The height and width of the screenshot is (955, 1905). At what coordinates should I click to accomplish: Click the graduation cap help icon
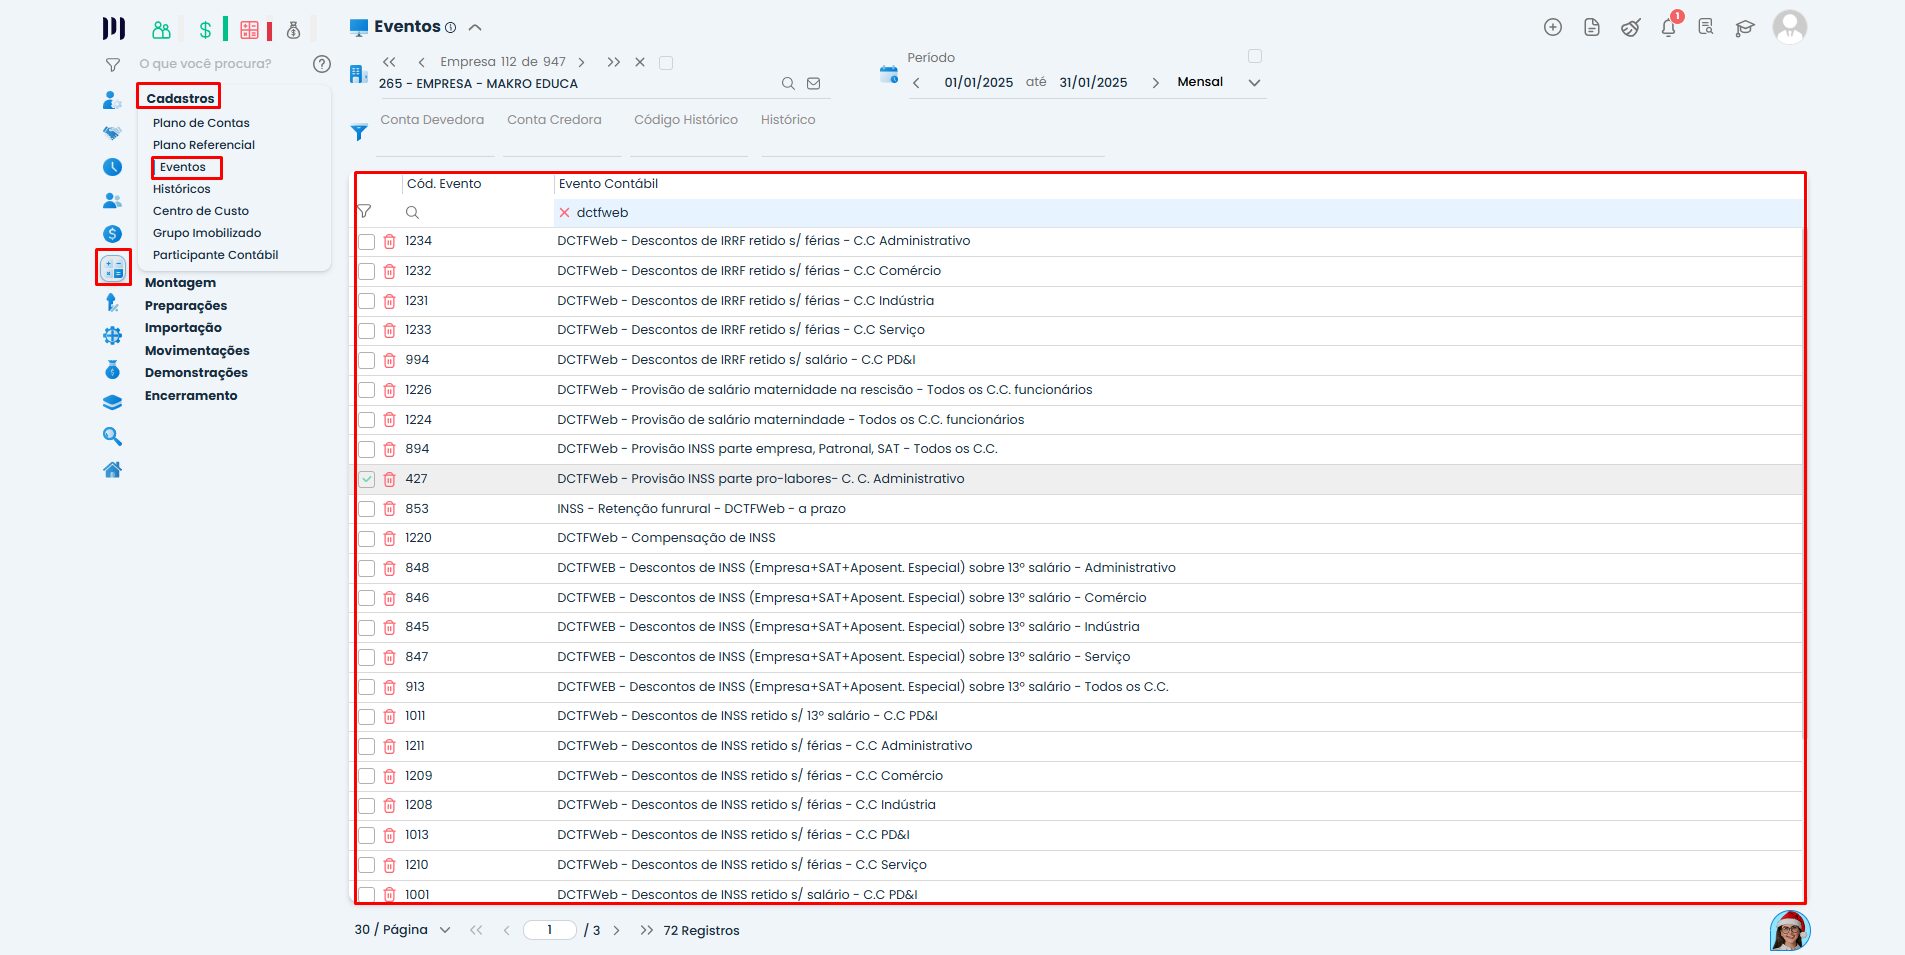[1745, 28]
